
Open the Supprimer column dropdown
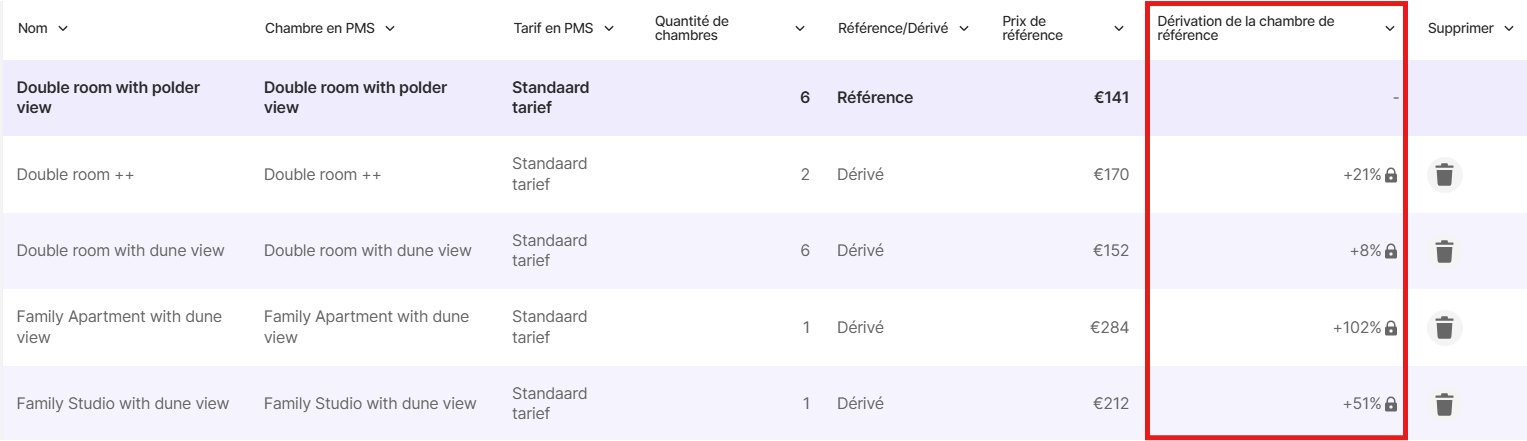pyautogui.click(x=1508, y=29)
